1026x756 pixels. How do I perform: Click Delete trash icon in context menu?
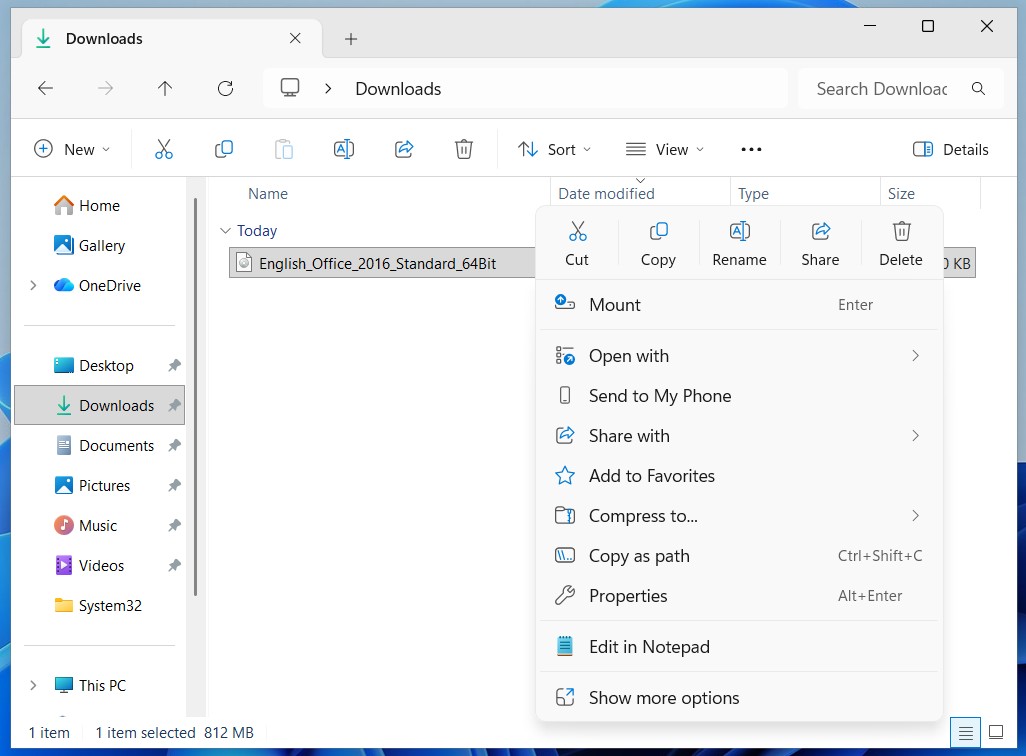[900, 232]
